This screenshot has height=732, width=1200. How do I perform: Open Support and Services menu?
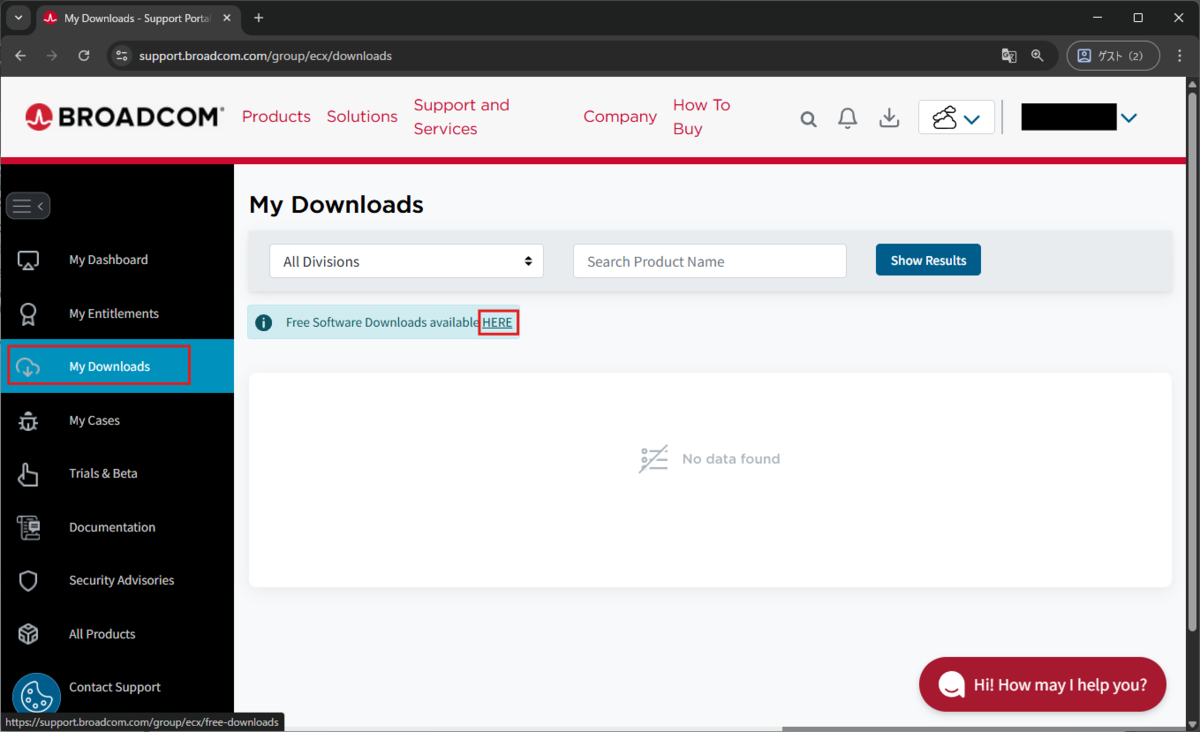click(x=461, y=117)
